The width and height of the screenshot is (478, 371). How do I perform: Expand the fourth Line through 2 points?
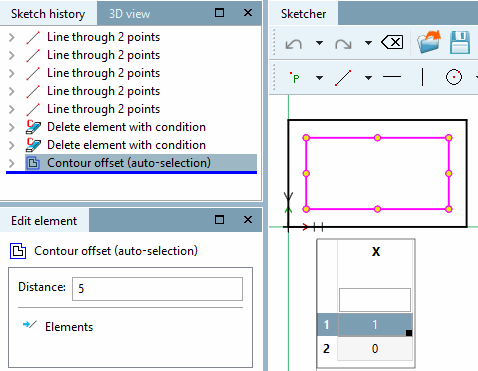tap(12, 91)
